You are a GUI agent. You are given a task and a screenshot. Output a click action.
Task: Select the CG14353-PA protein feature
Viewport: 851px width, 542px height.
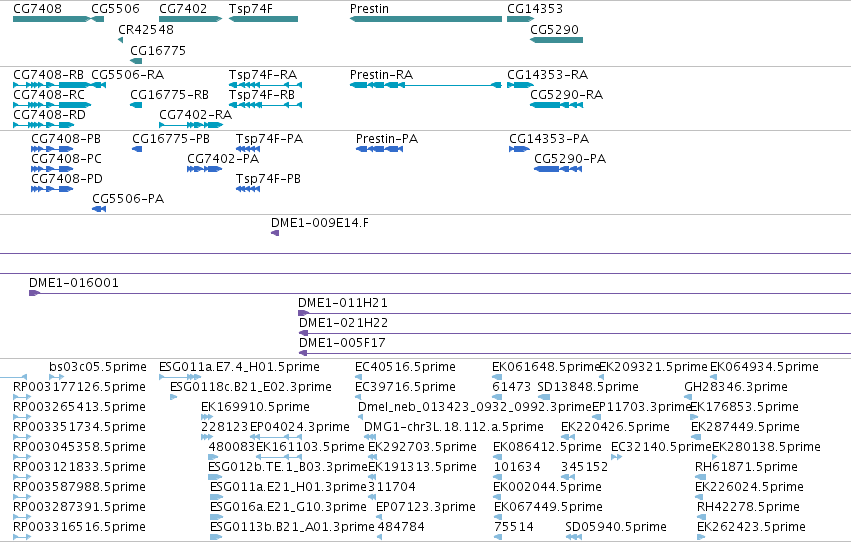click(519, 149)
